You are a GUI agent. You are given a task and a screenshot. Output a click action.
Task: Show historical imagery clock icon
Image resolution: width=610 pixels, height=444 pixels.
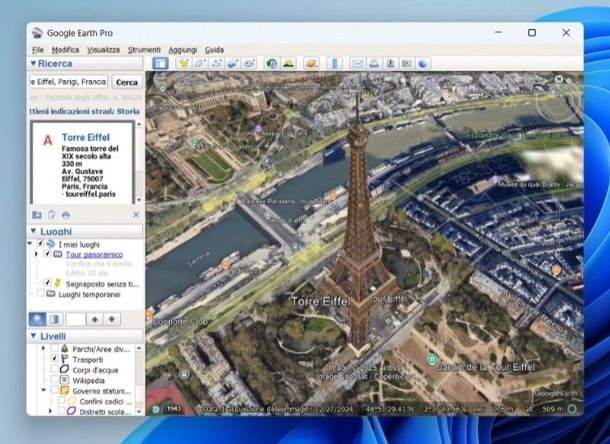pyautogui.click(x=272, y=63)
